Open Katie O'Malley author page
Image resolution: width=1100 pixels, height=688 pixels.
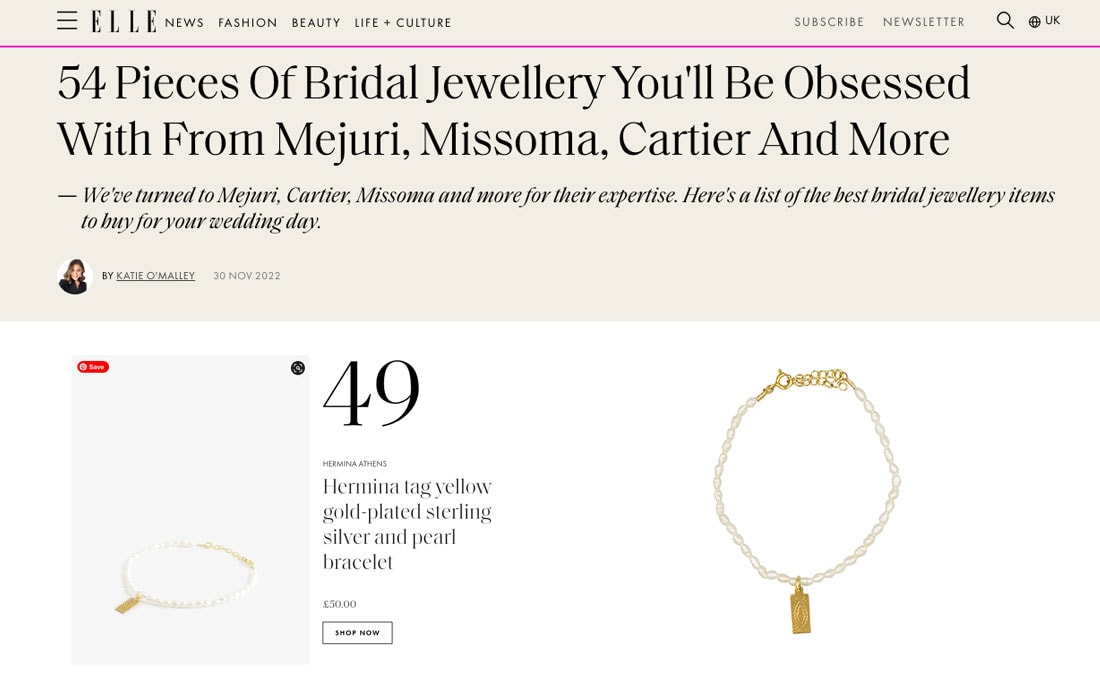click(x=155, y=276)
